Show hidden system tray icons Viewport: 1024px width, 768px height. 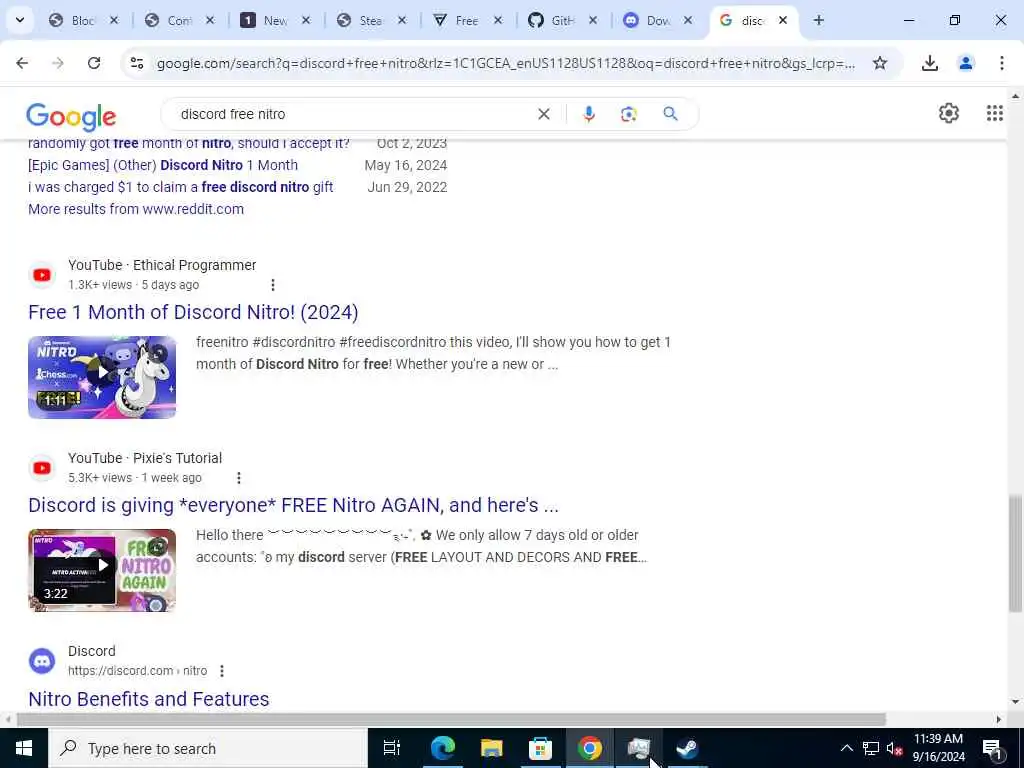tap(846, 748)
